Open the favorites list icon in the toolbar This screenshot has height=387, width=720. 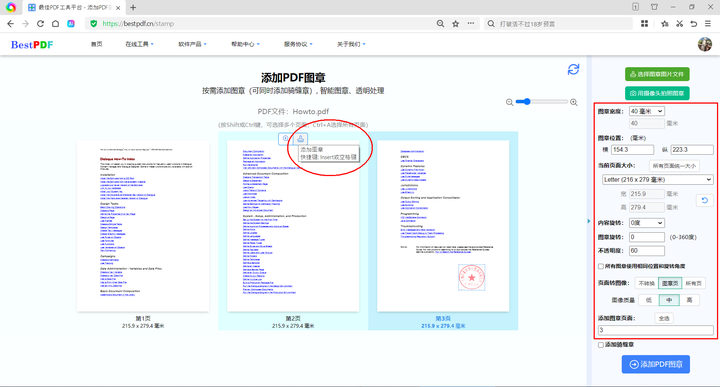coord(664,23)
